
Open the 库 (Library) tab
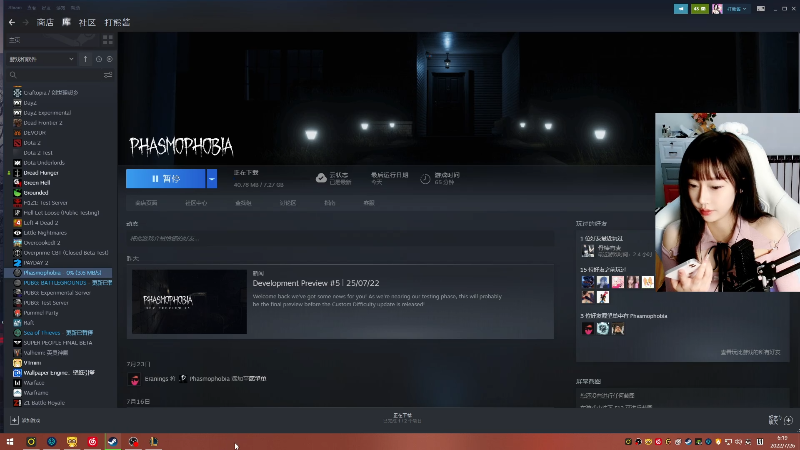coord(66,22)
